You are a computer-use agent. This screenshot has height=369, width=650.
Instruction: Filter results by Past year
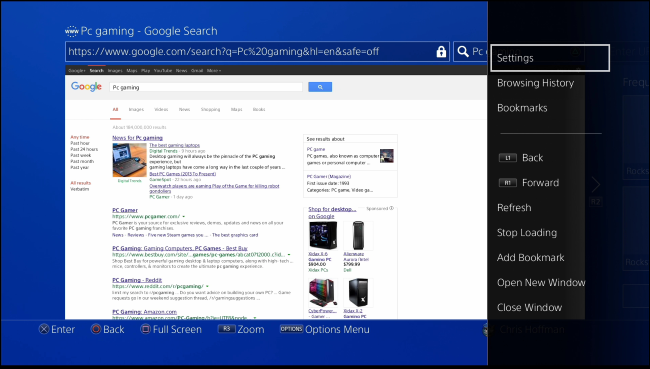tap(80, 168)
